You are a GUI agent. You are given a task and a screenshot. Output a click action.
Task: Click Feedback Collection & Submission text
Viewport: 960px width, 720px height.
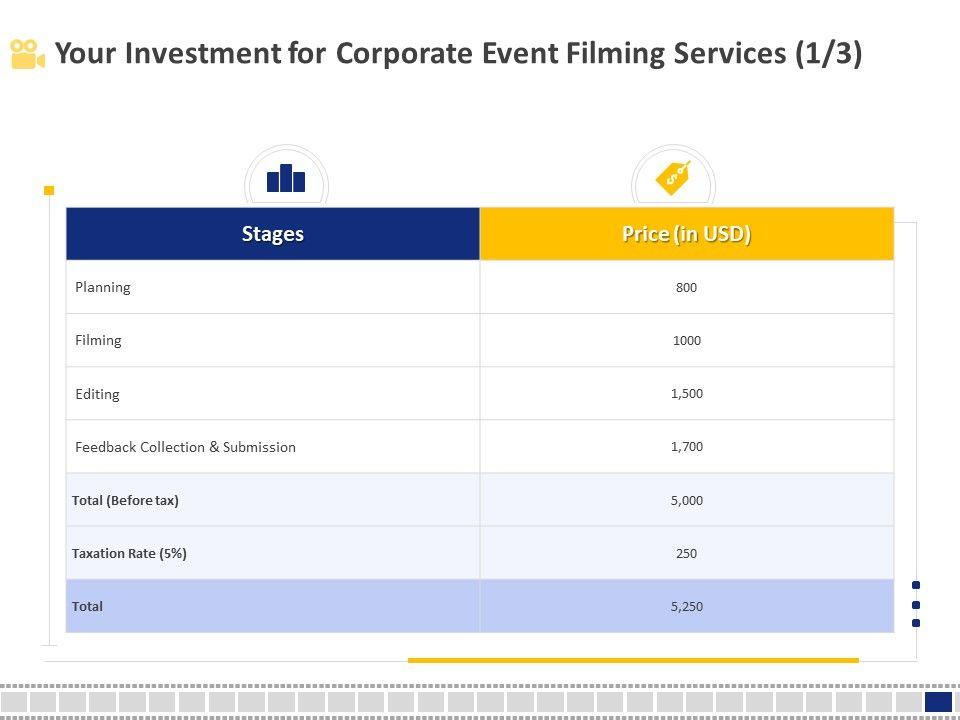[185, 447]
